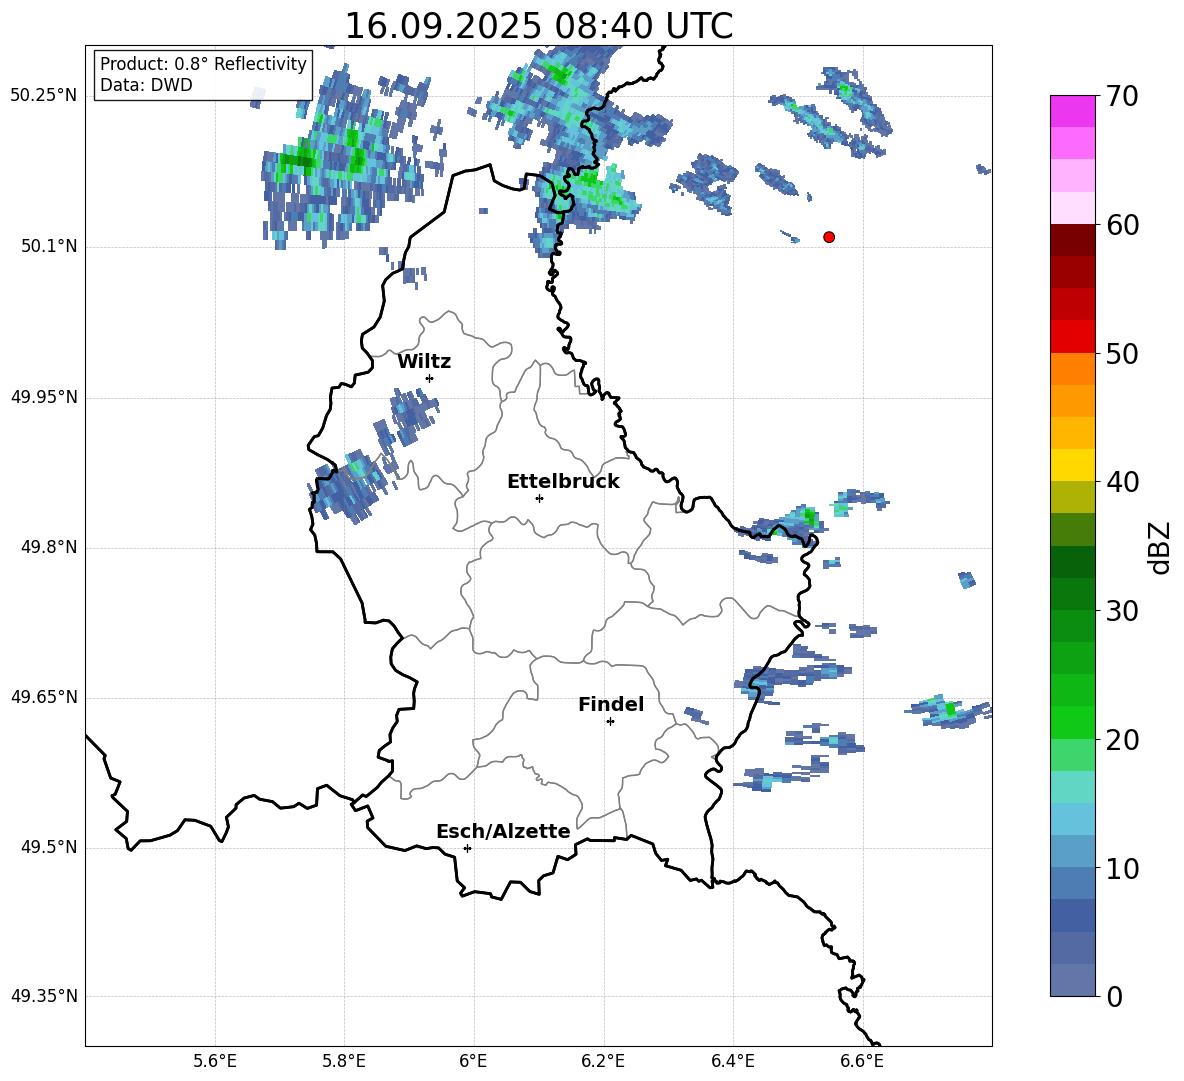Click the 'Product: 0.8° Reflectivity' text
Image resolution: width=1184 pixels, height=1081 pixels.
(203, 63)
